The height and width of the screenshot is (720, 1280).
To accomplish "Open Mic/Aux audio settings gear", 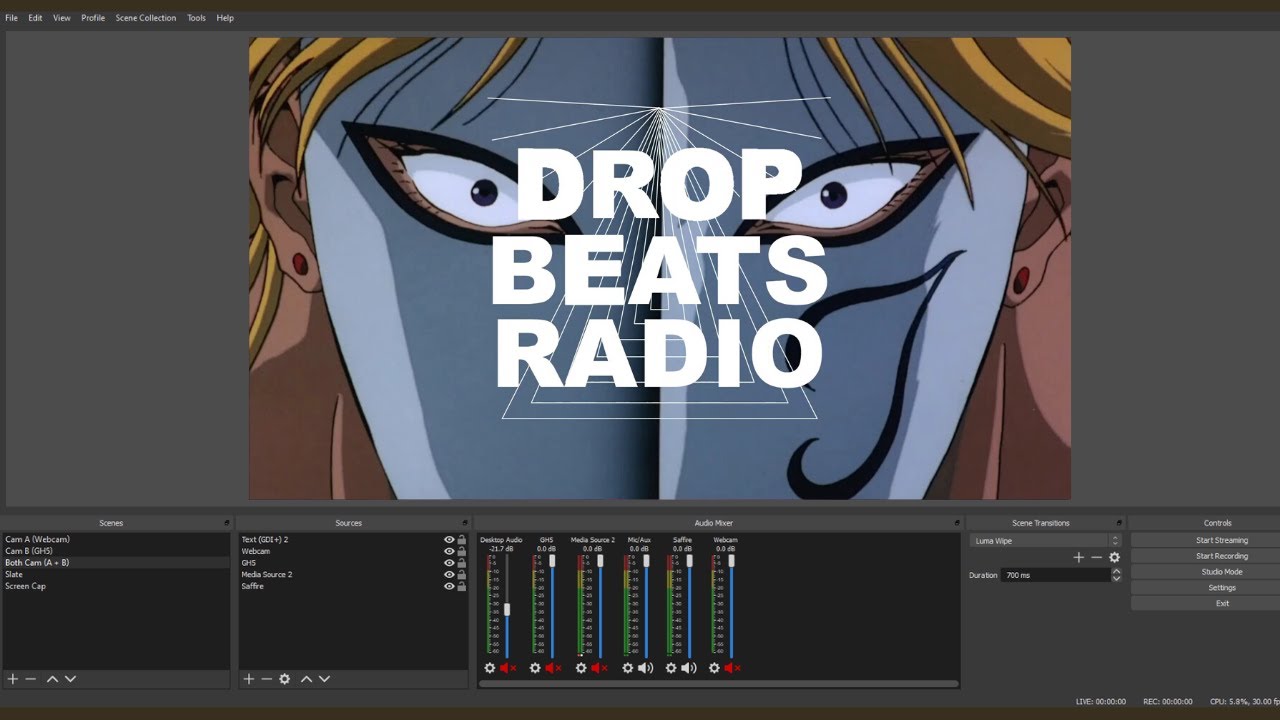I will tap(627, 668).
